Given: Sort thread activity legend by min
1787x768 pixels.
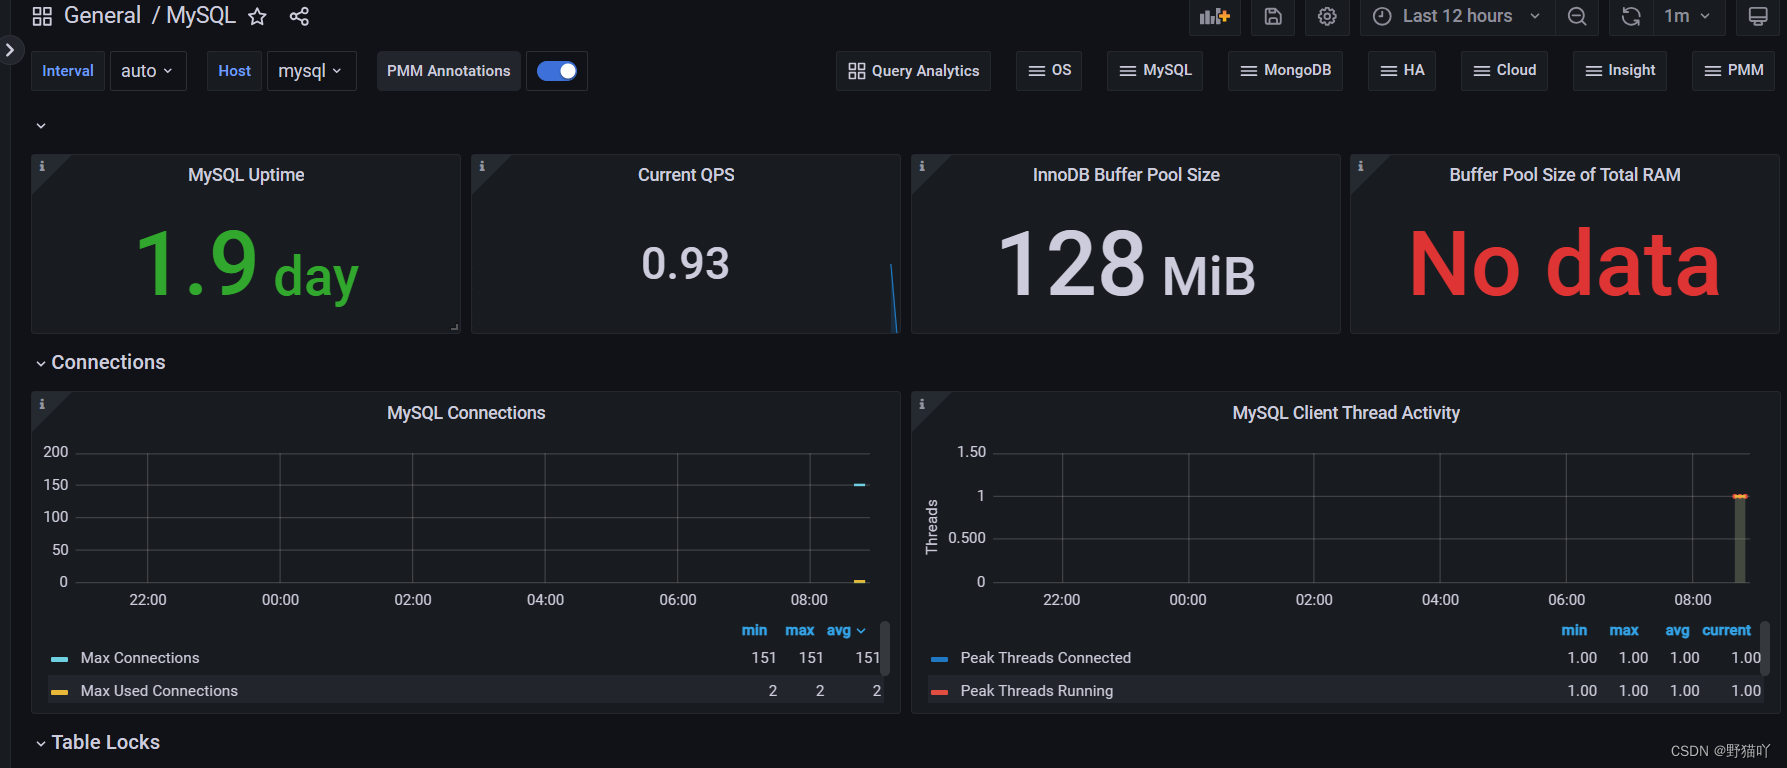Looking at the screenshot, I should point(1574,630).
